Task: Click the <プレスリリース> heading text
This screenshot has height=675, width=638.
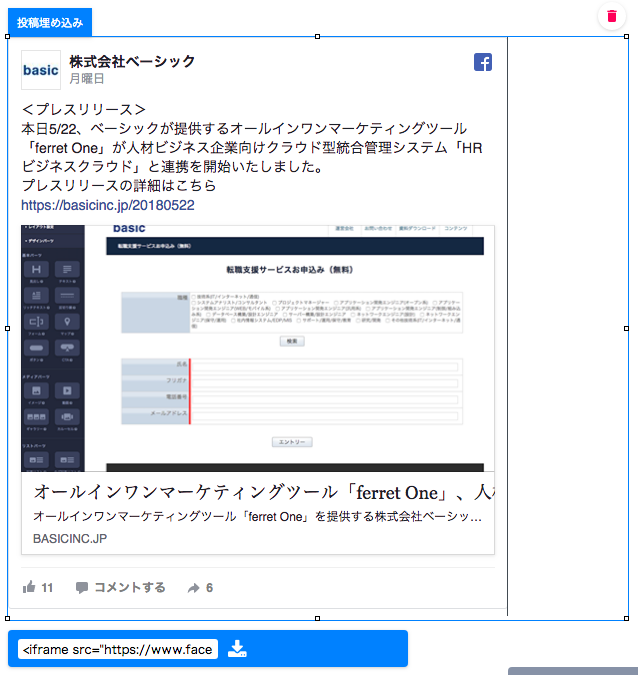Action: point(84,109)
